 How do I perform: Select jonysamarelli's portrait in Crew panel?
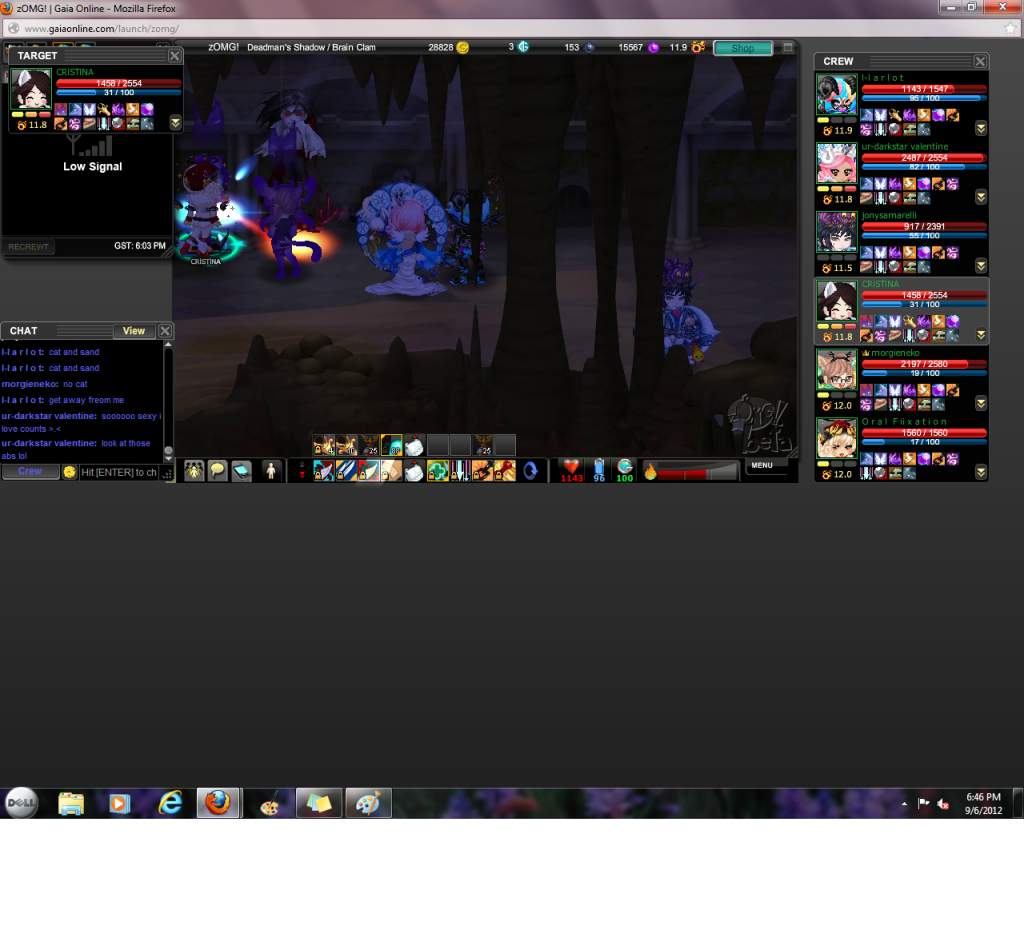point(837,232)
